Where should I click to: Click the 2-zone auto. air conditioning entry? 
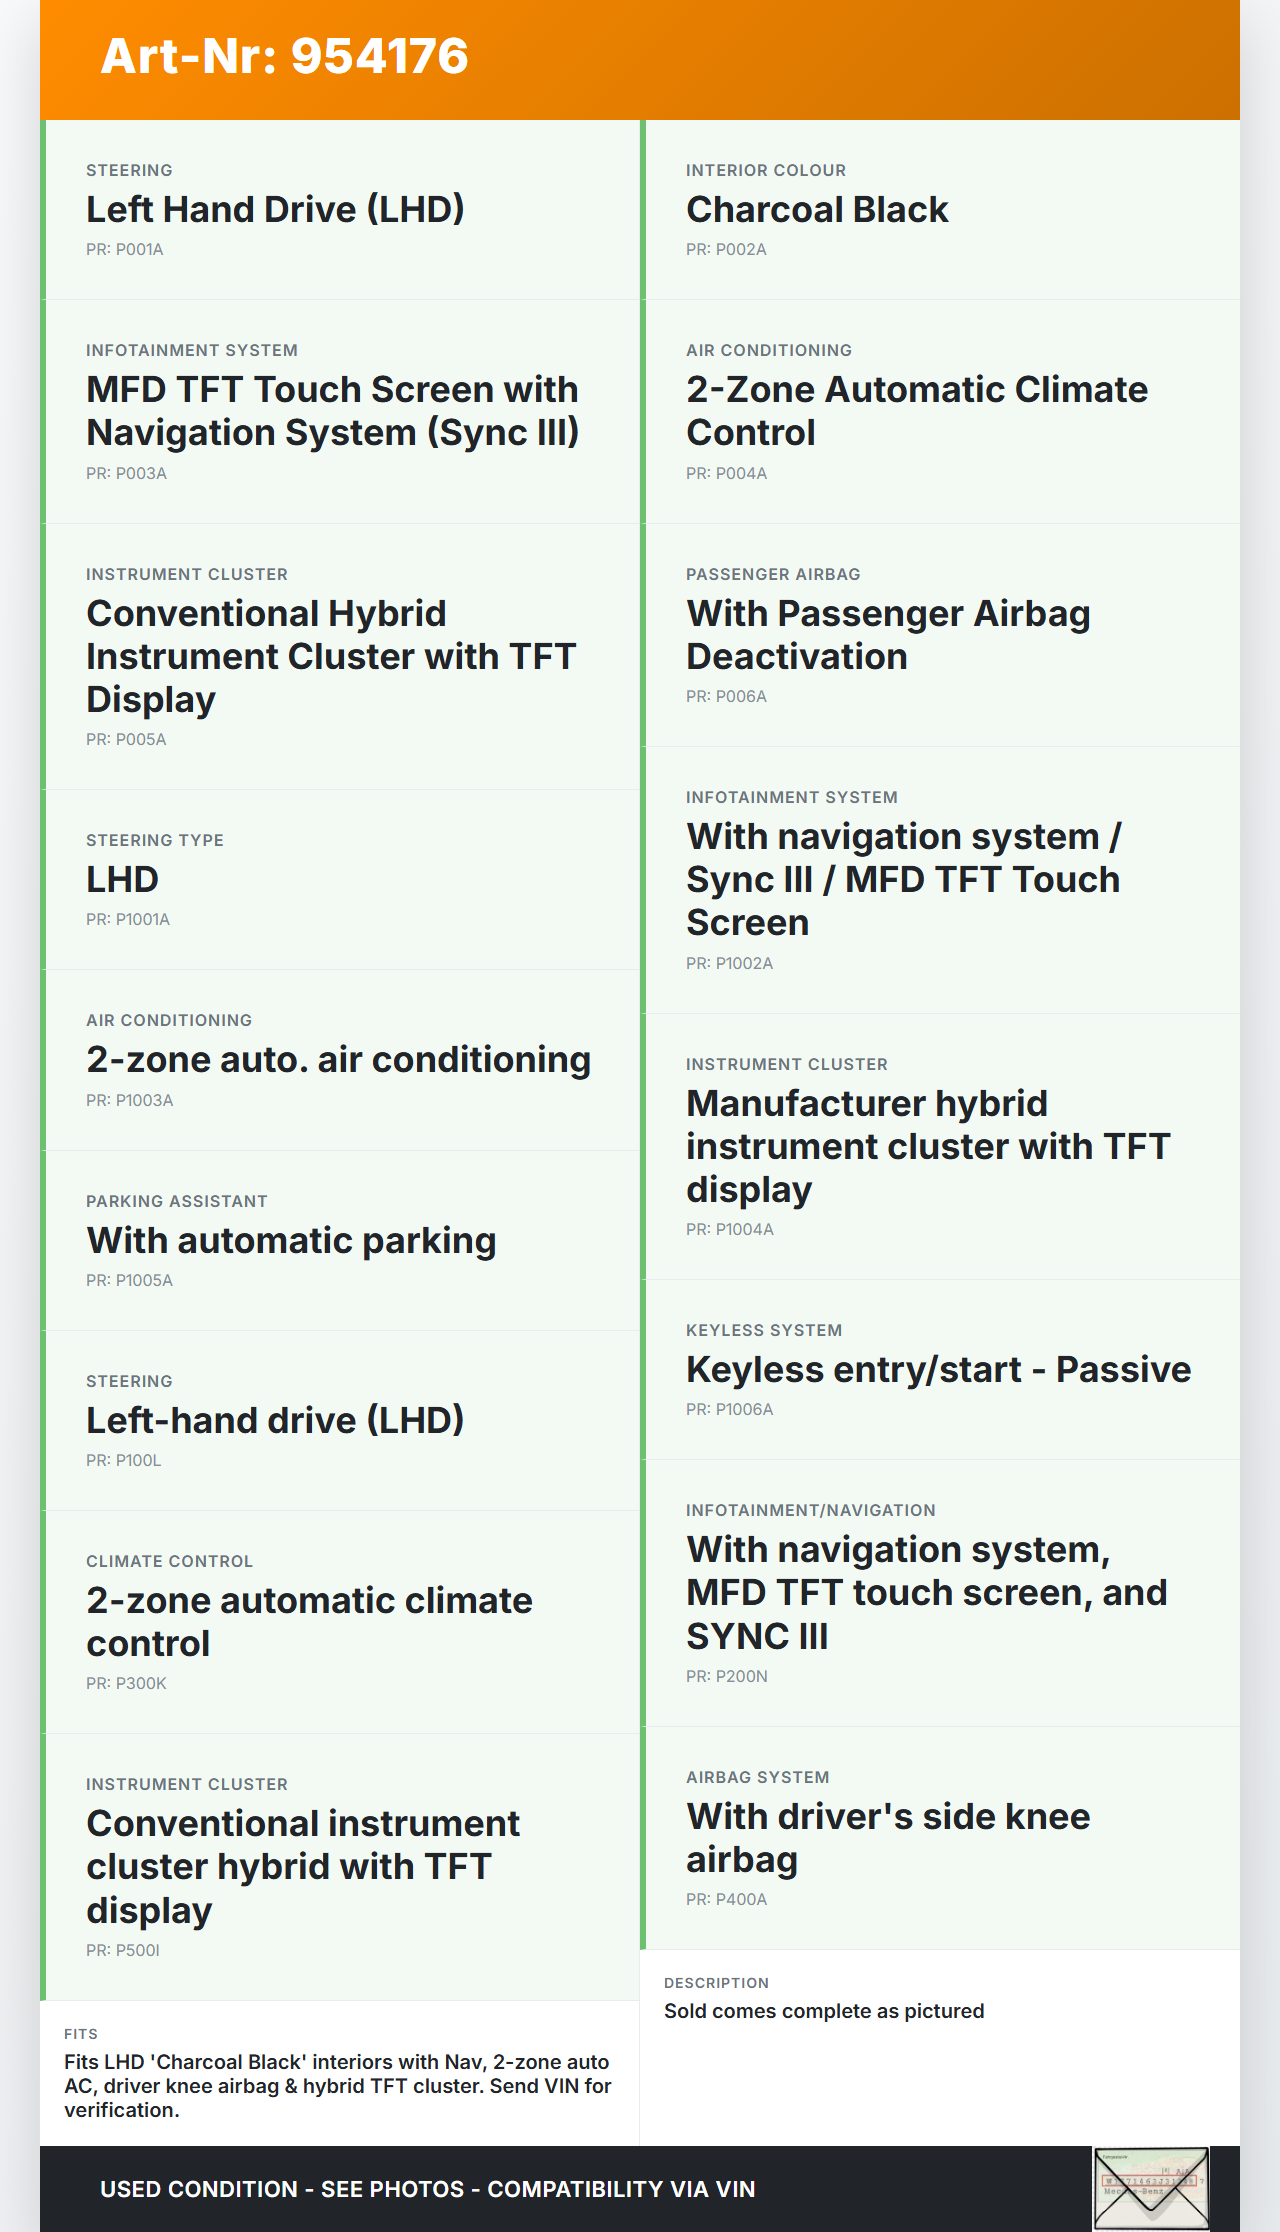pos(338,1060)
